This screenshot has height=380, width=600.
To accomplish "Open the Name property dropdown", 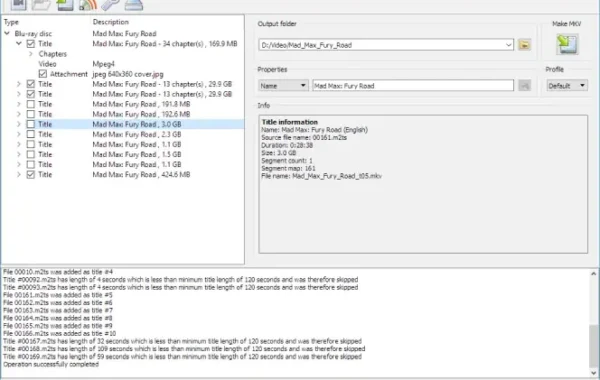I will 283,85.
